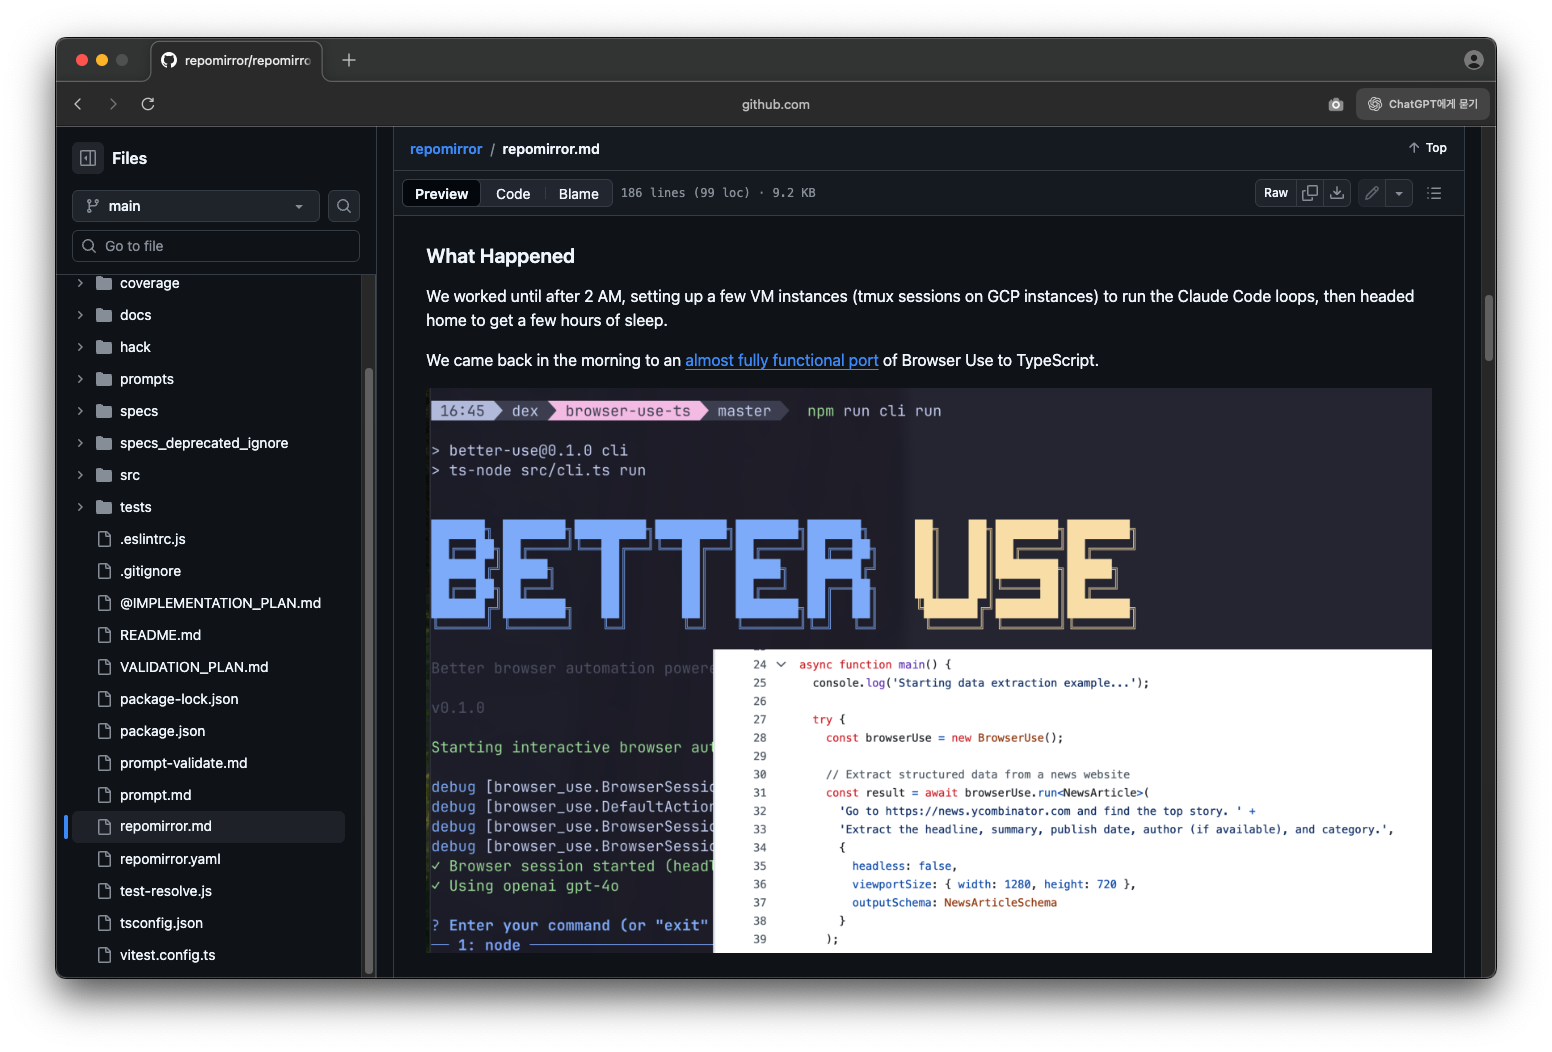Open the browser profile account icon
The height and width of the screenshot is (1052, 1552).
pyautogui.click(x=1474, y=60)
